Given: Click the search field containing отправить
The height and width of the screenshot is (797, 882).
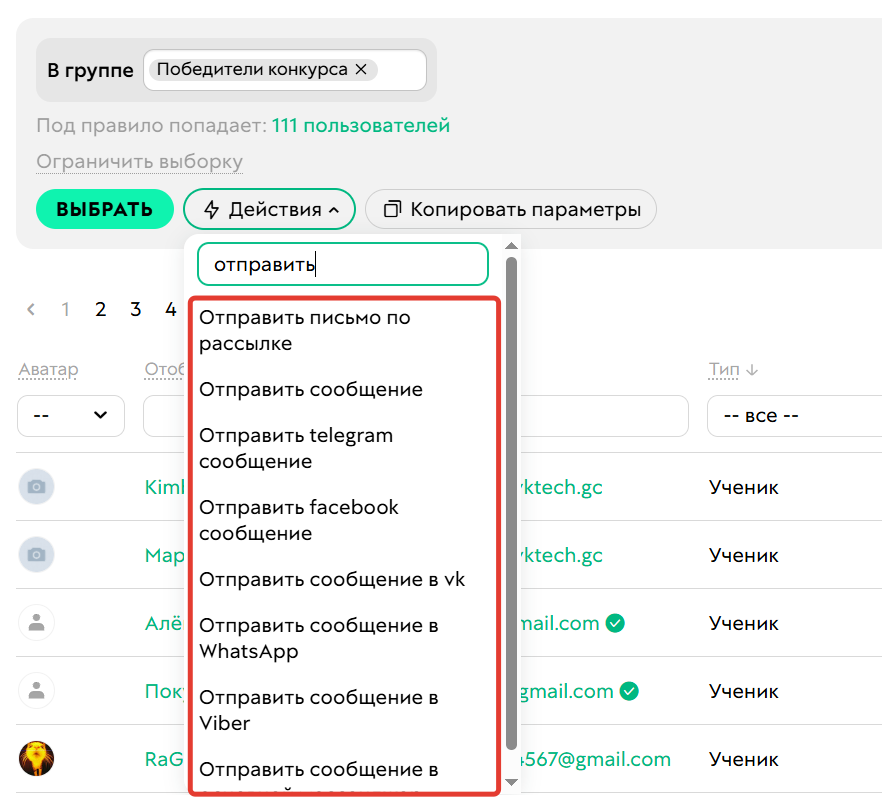Looking at the screenshot, I should [343, 263].
